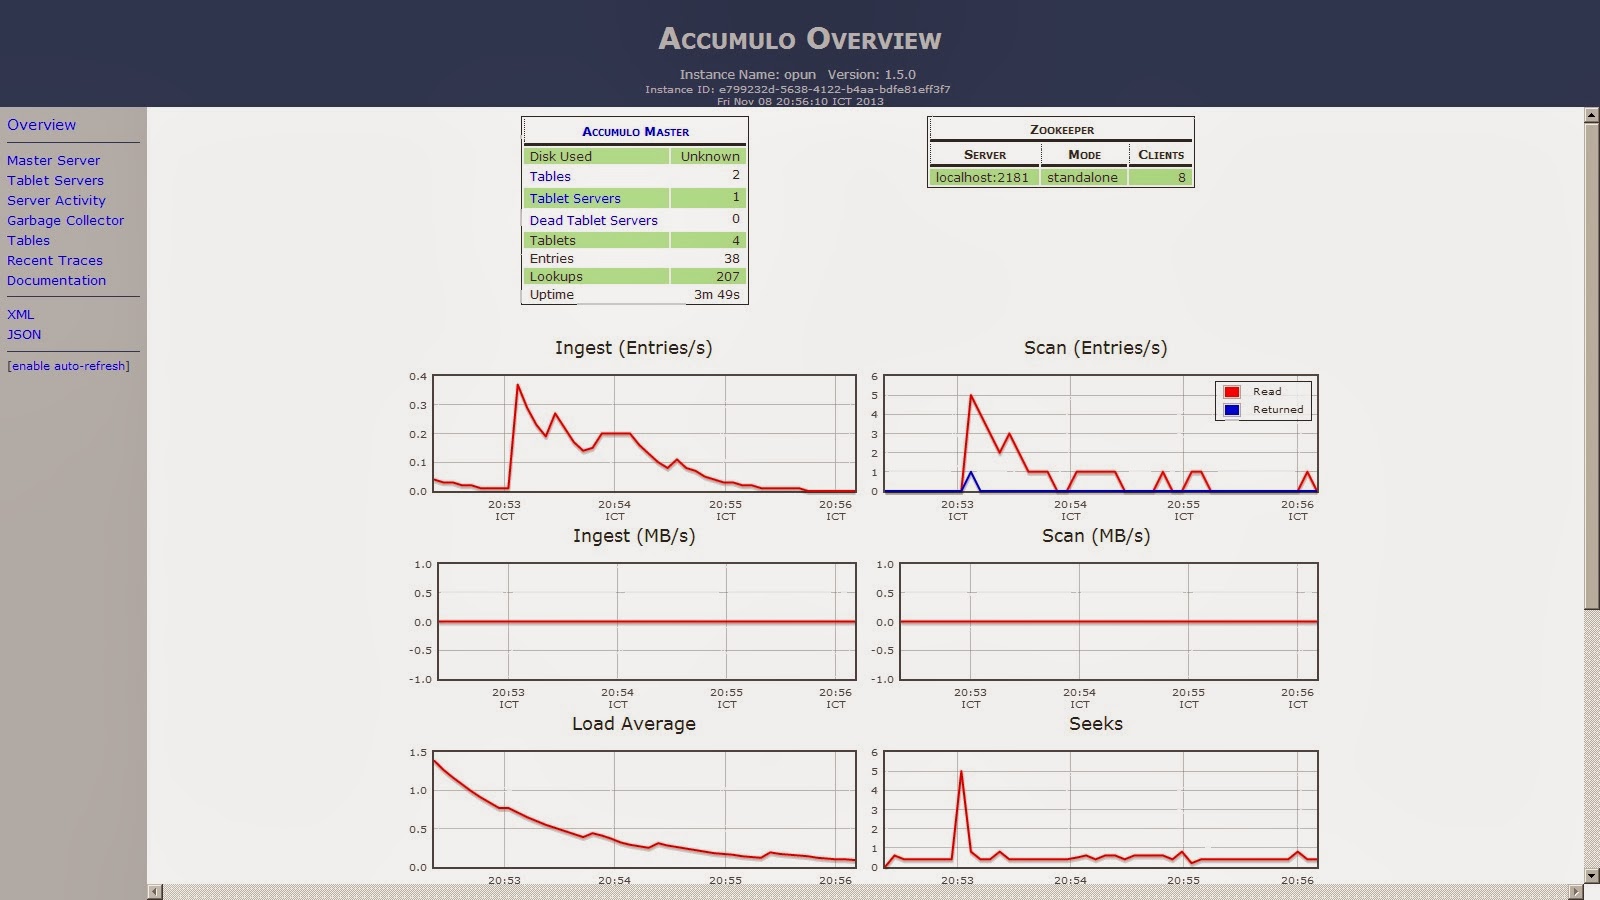The height and width of the screenshot is (900, 1600).
Task: Click the Seeks chart
Action: point(1101,809)
